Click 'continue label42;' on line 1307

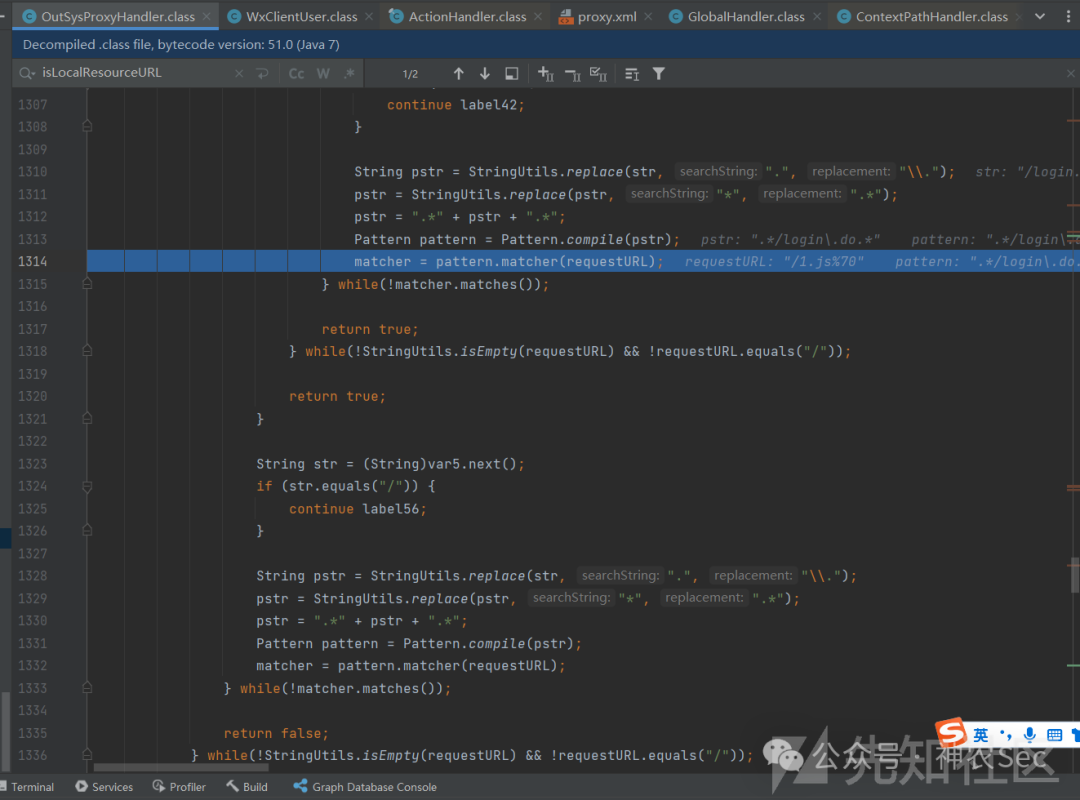pos(455,105)
